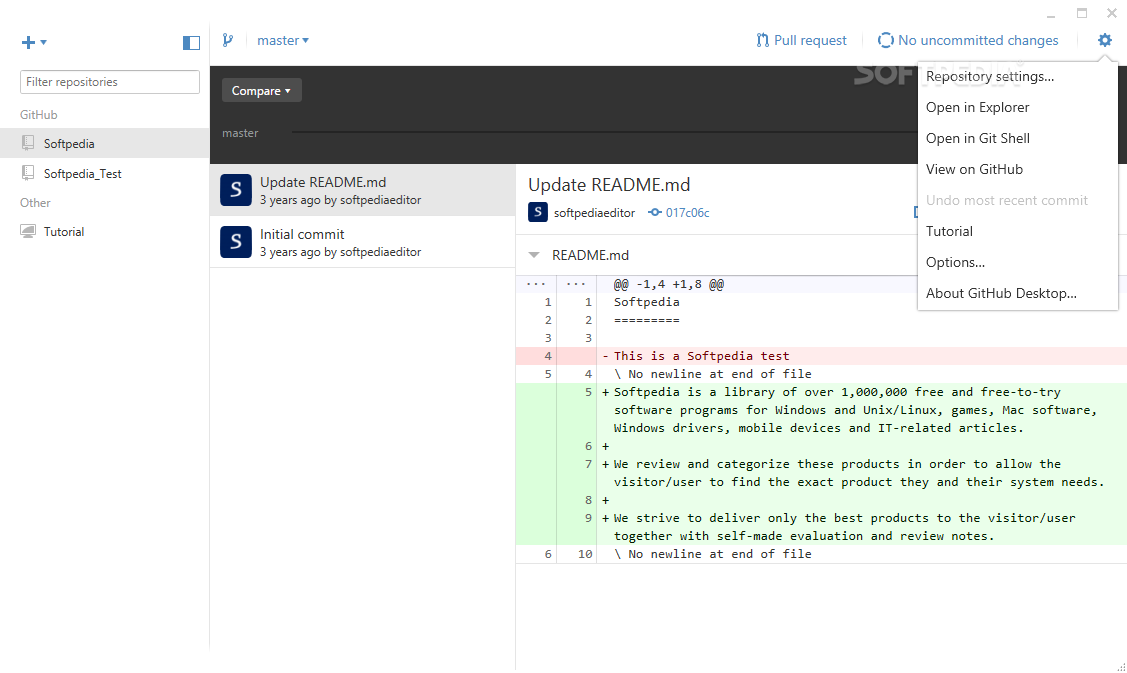This screenshot has height=673, width=1127.
Task: Collapse the README.md file diff
Action: click(x=534, y=255)
